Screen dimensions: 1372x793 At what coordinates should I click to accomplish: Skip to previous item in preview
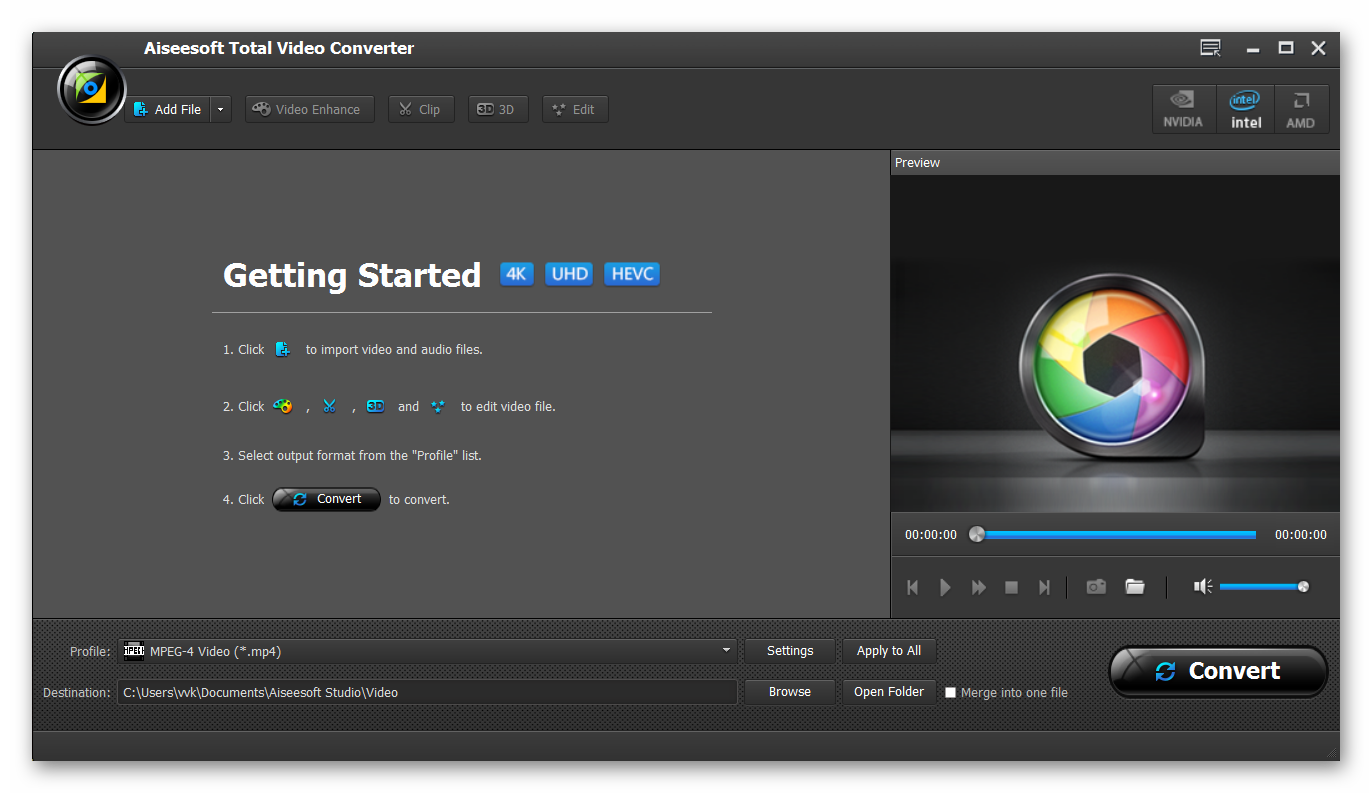[x=912, y=587]
